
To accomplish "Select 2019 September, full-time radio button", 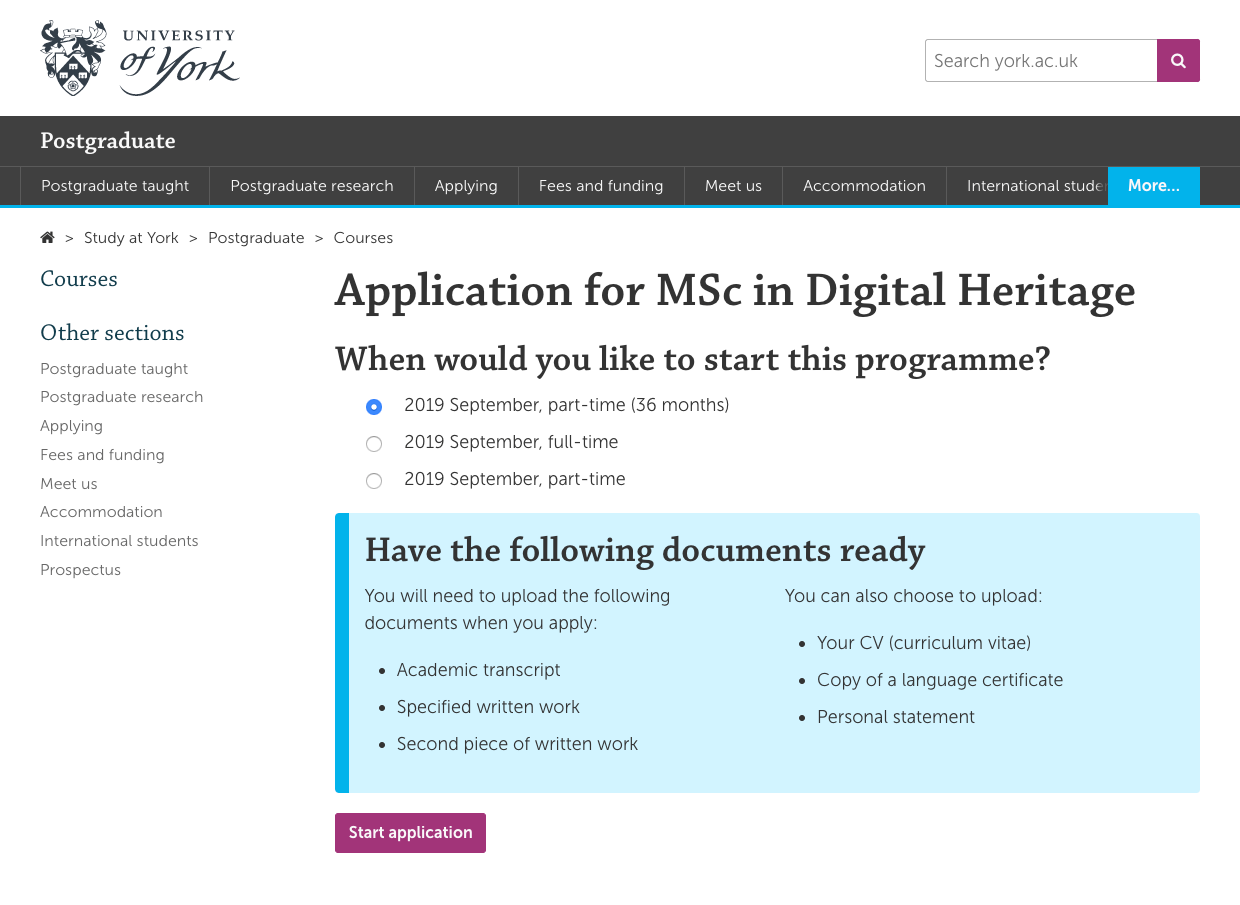I will coord(374,443).
